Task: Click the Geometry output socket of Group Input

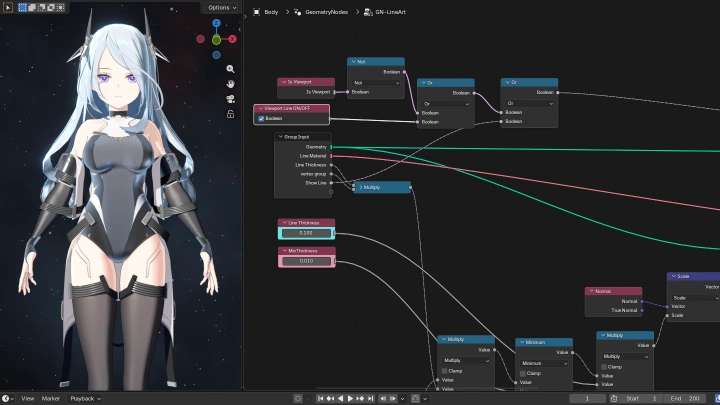Action: tap(332, 147)
